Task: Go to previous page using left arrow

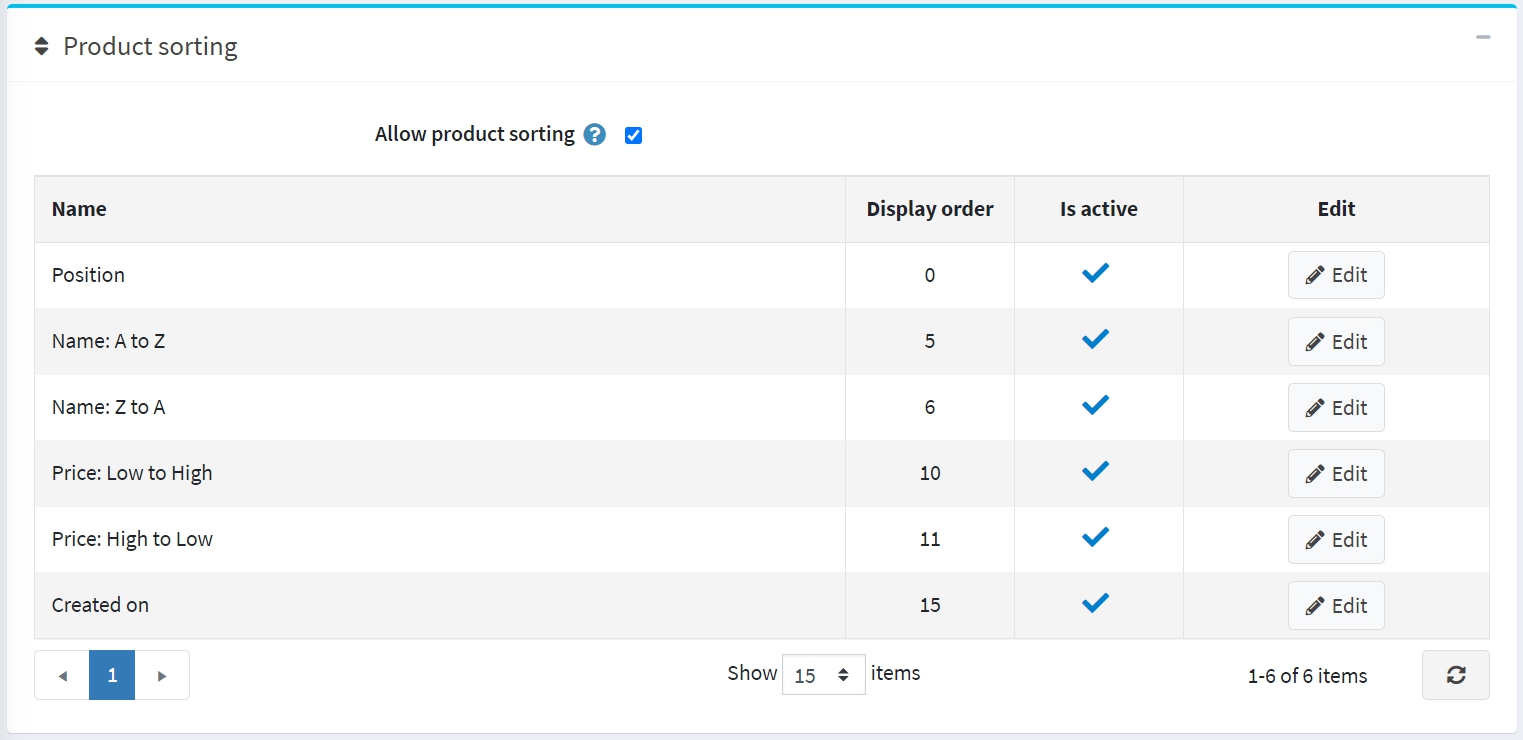Action: tap(62, 676)
